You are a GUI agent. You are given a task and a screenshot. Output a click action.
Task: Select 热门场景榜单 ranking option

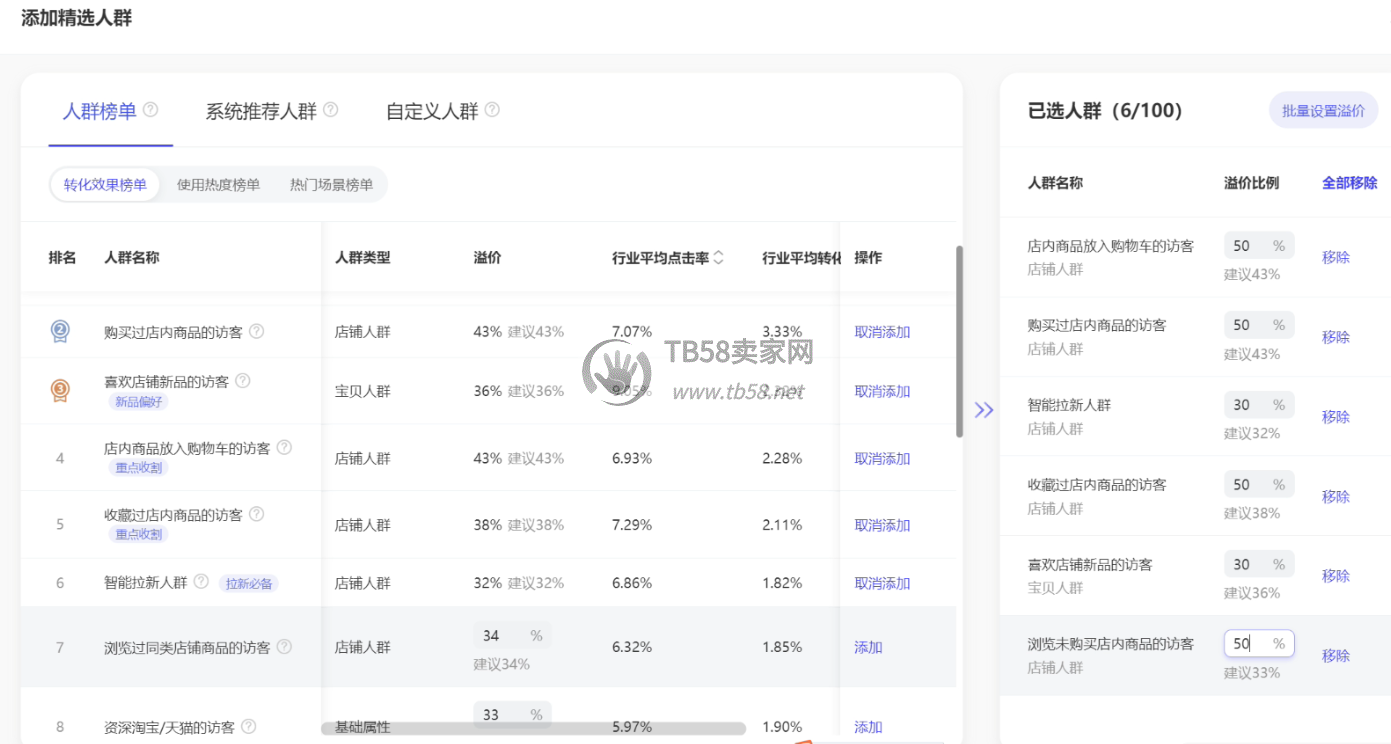331,185
